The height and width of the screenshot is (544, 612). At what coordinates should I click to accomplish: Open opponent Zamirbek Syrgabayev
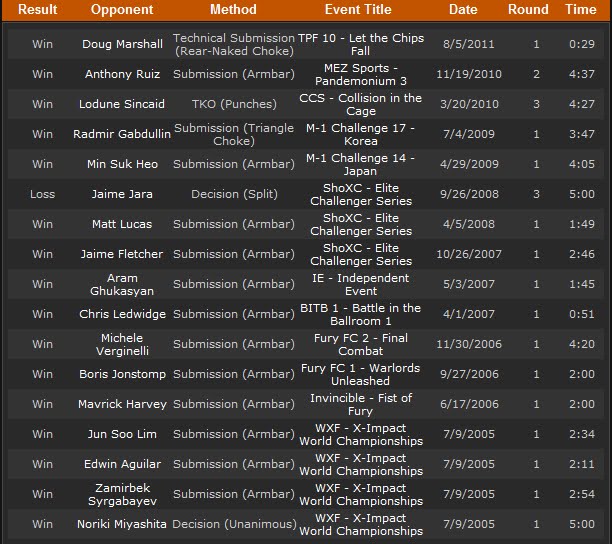tap(122, 494)
